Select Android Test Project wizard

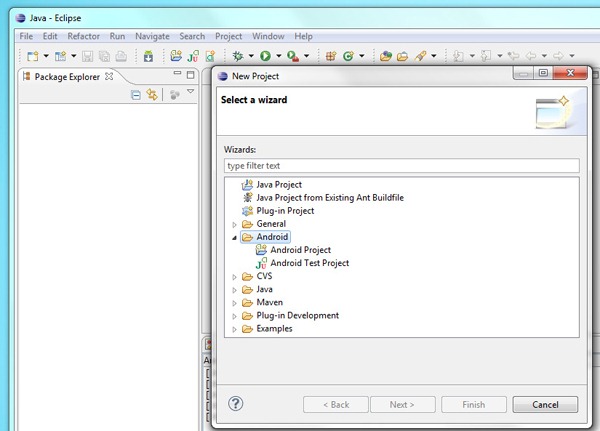310,263
